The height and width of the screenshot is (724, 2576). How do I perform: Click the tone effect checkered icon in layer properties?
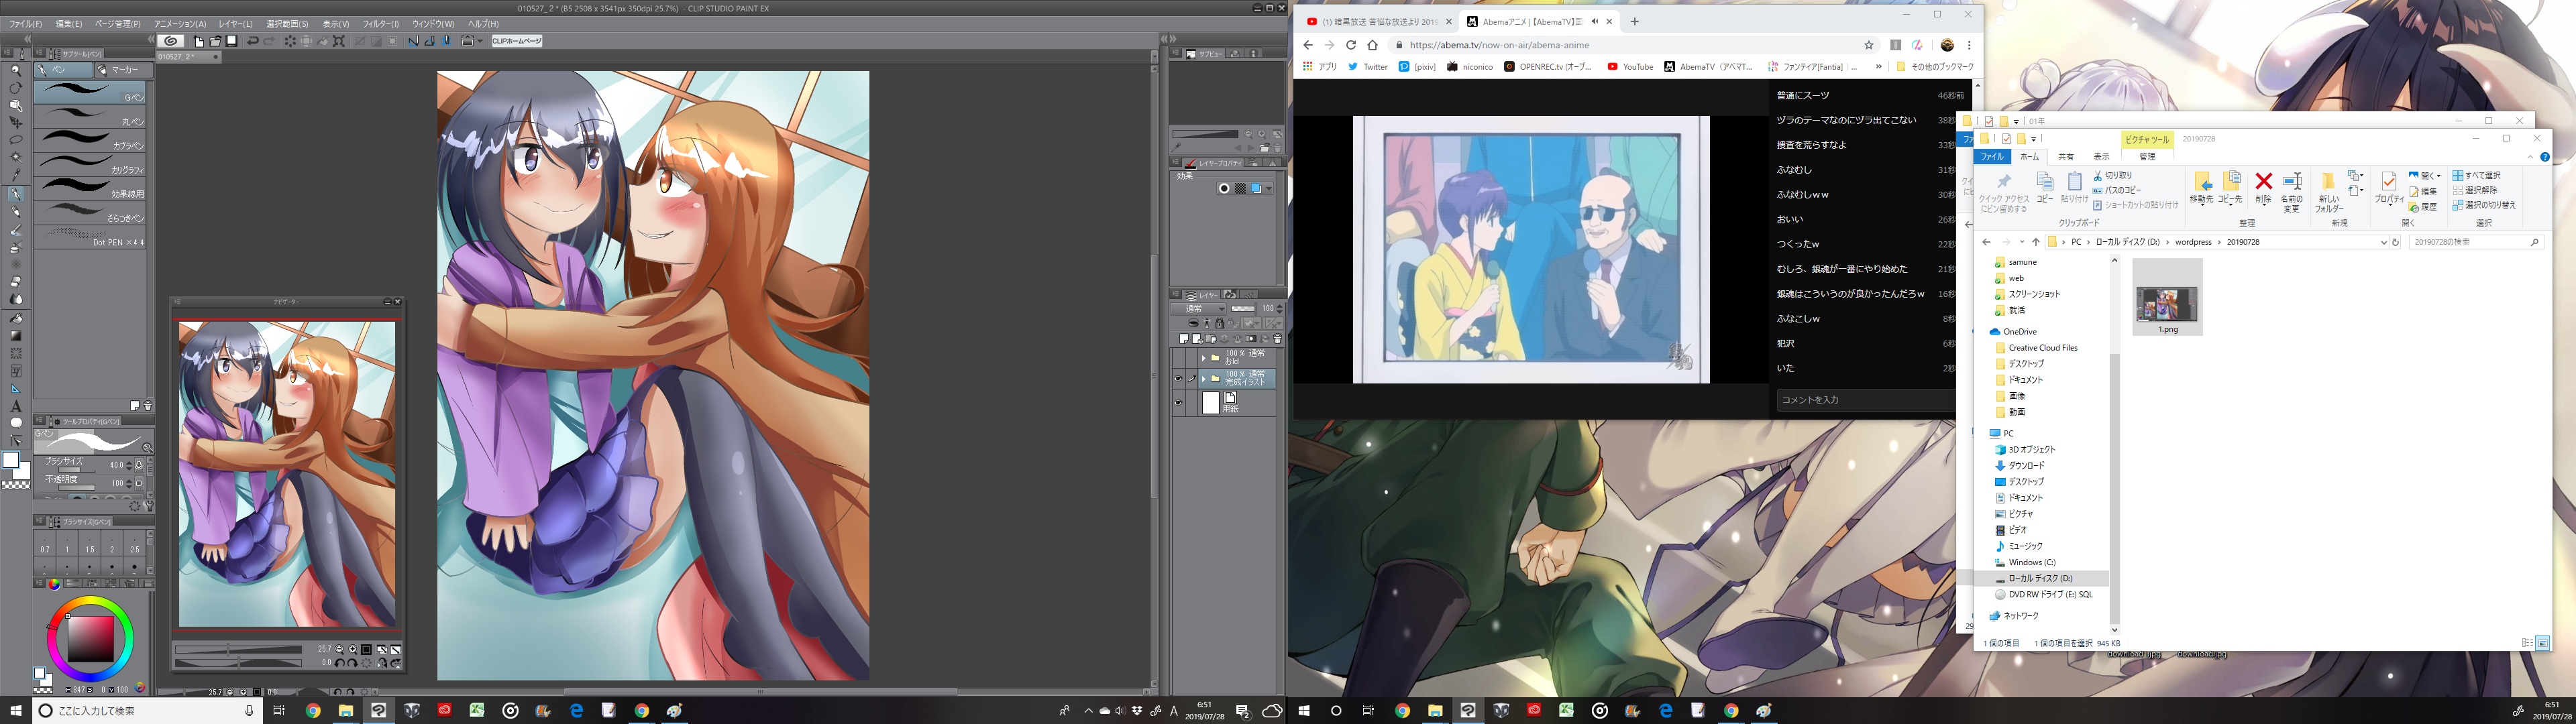tap(1241, 189)
